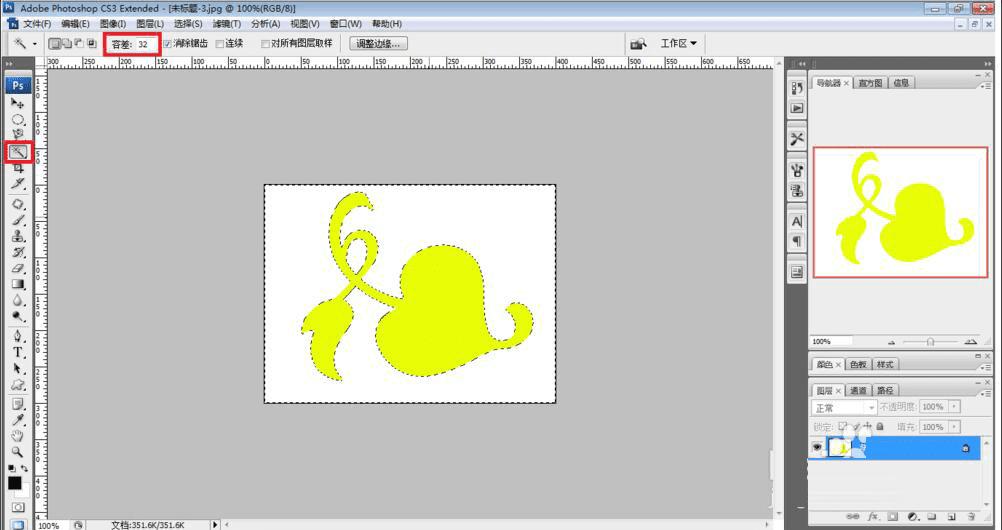Select the Path Selection tool

(17, 369)
